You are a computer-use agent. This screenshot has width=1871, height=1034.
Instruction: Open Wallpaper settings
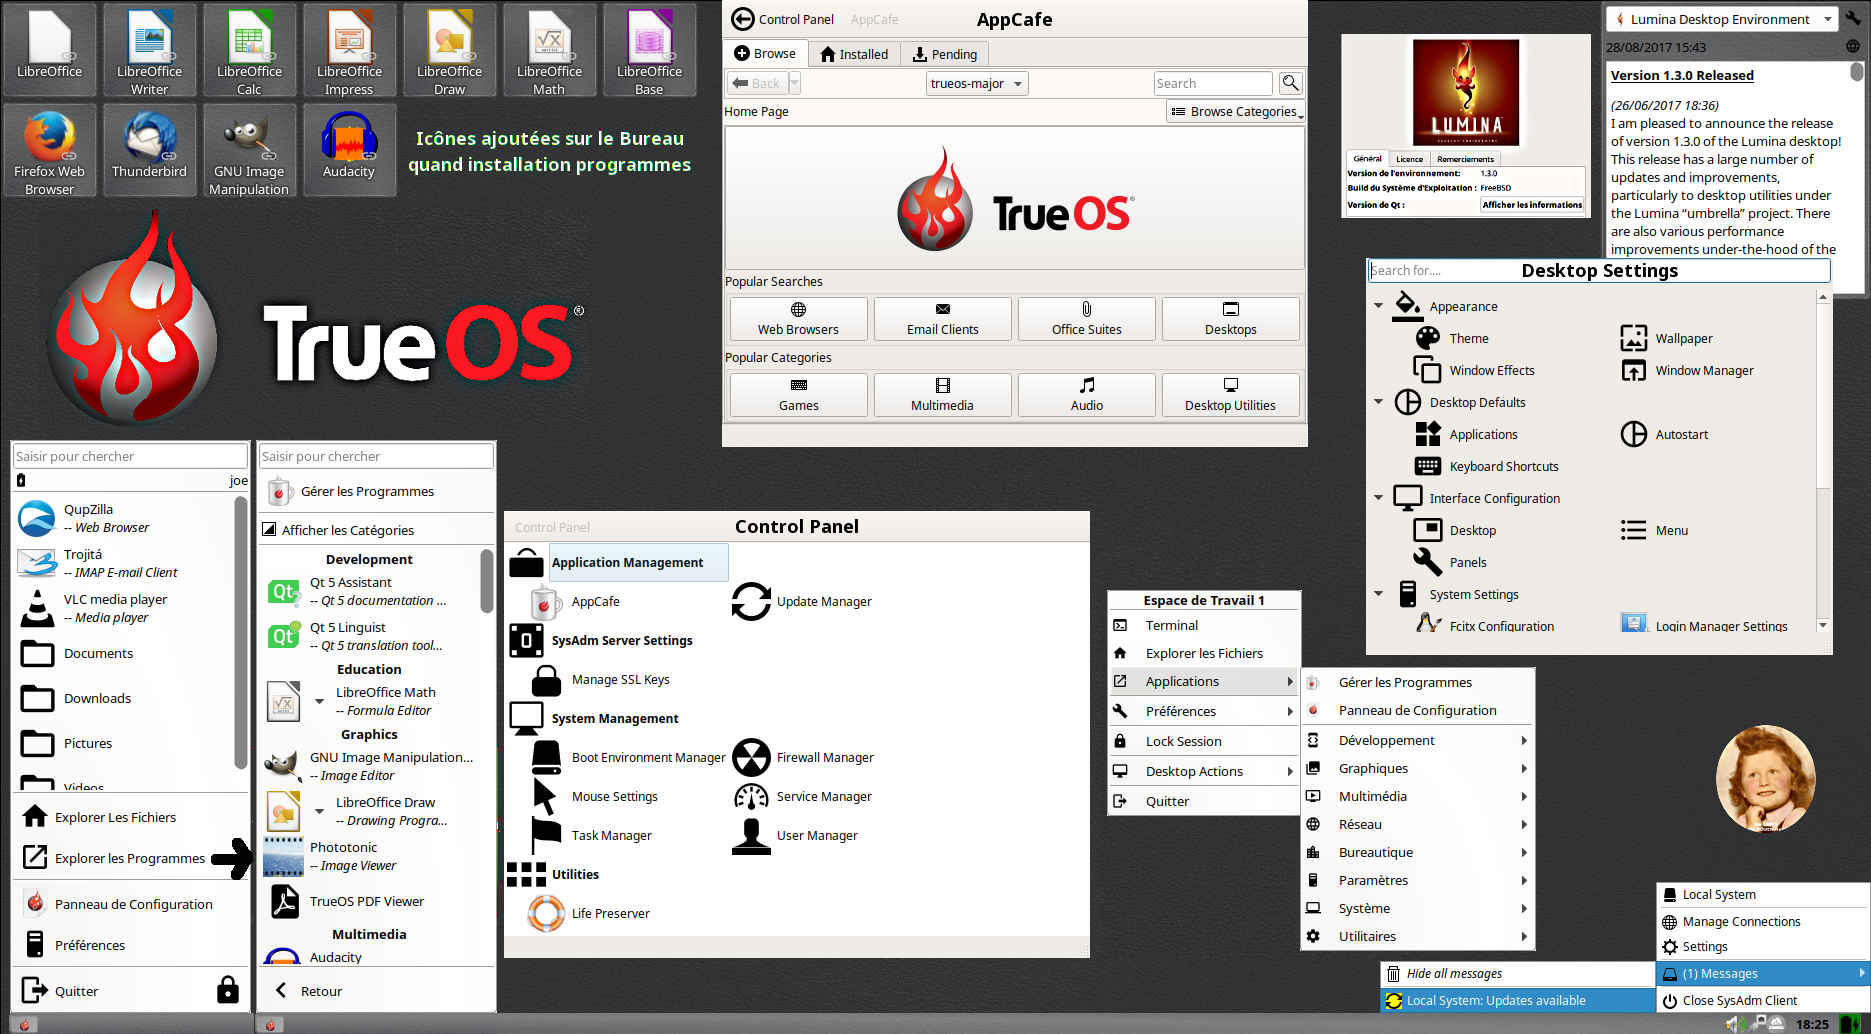(1667, 339)
